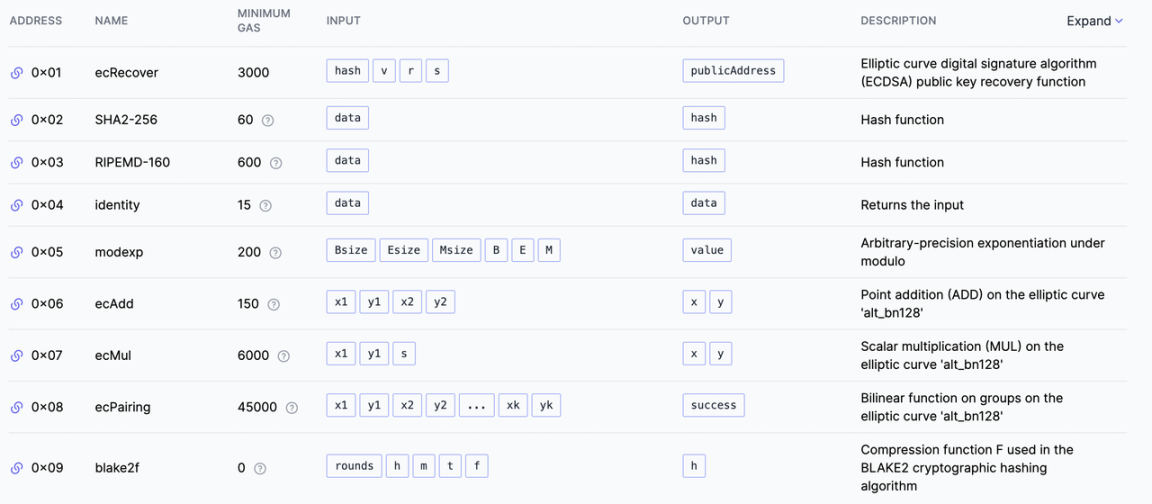The width and height of the screenshot is (1152, 504).
Task: Click the link icon beside 0x01 ecRecover
Action: click(x=17, y=73)
